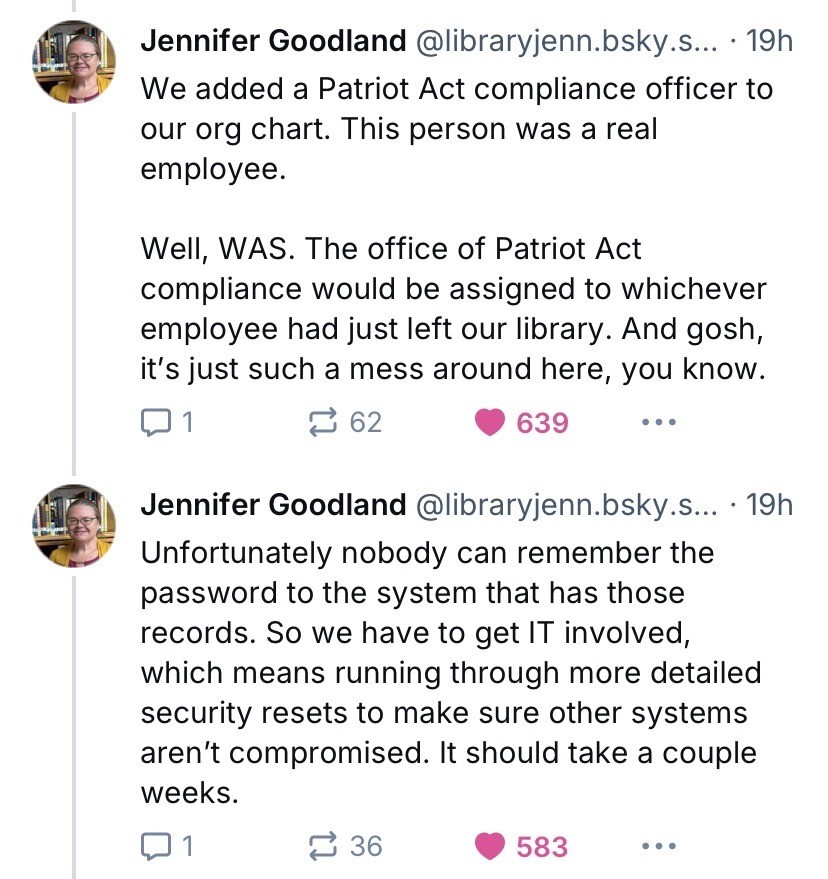Click the 639 like count

tap(542, 423)
